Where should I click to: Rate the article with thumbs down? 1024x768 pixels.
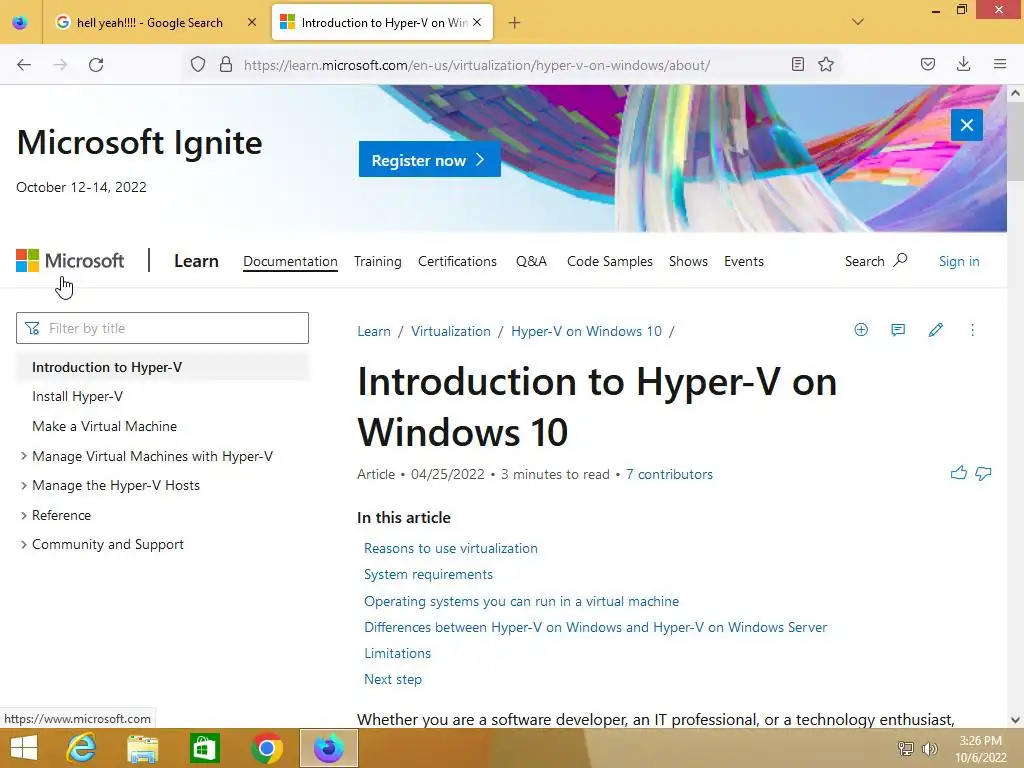pyautogui.click(x=984, y=473)
